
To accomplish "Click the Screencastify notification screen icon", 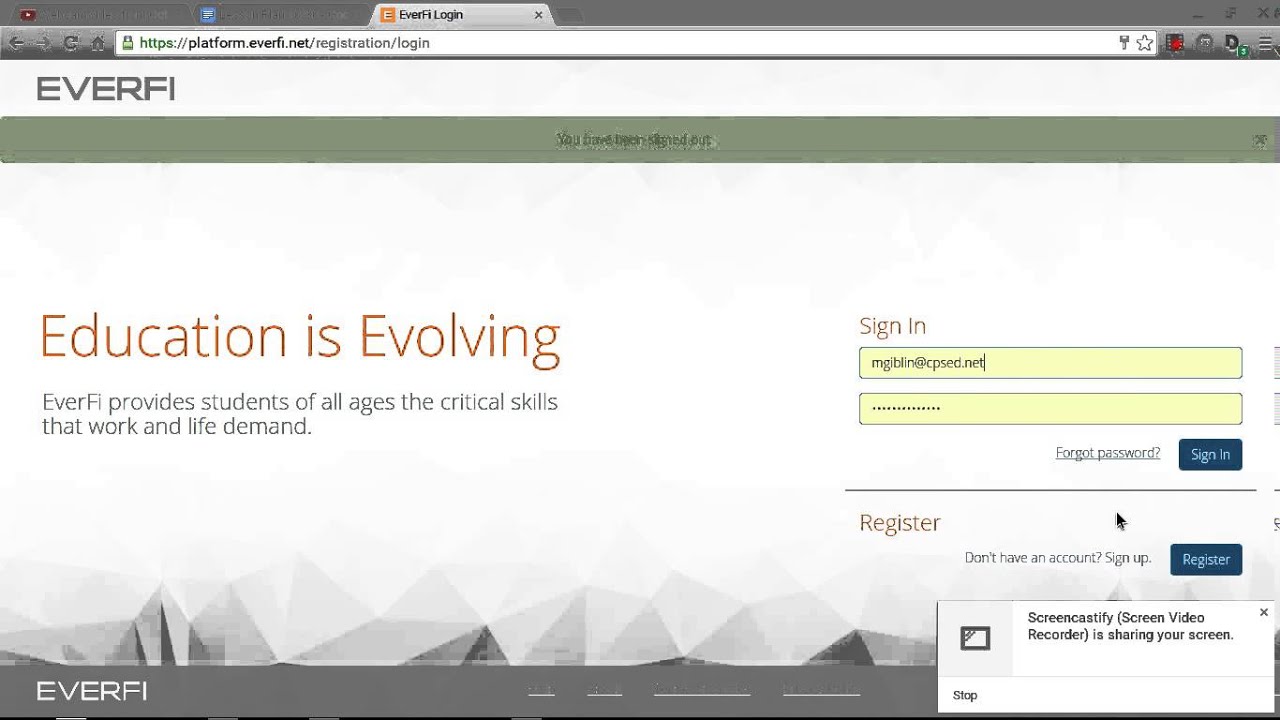I will coord(975,638).
